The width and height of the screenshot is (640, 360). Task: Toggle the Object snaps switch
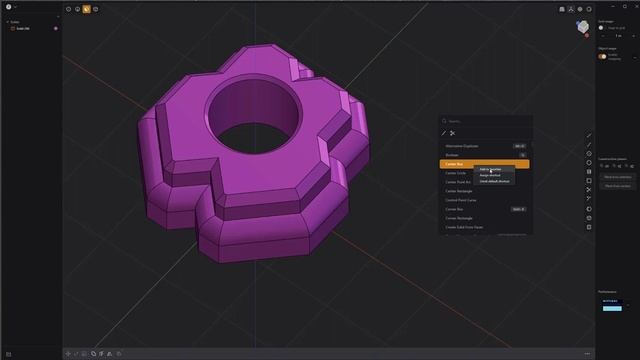tap(602, 57)
